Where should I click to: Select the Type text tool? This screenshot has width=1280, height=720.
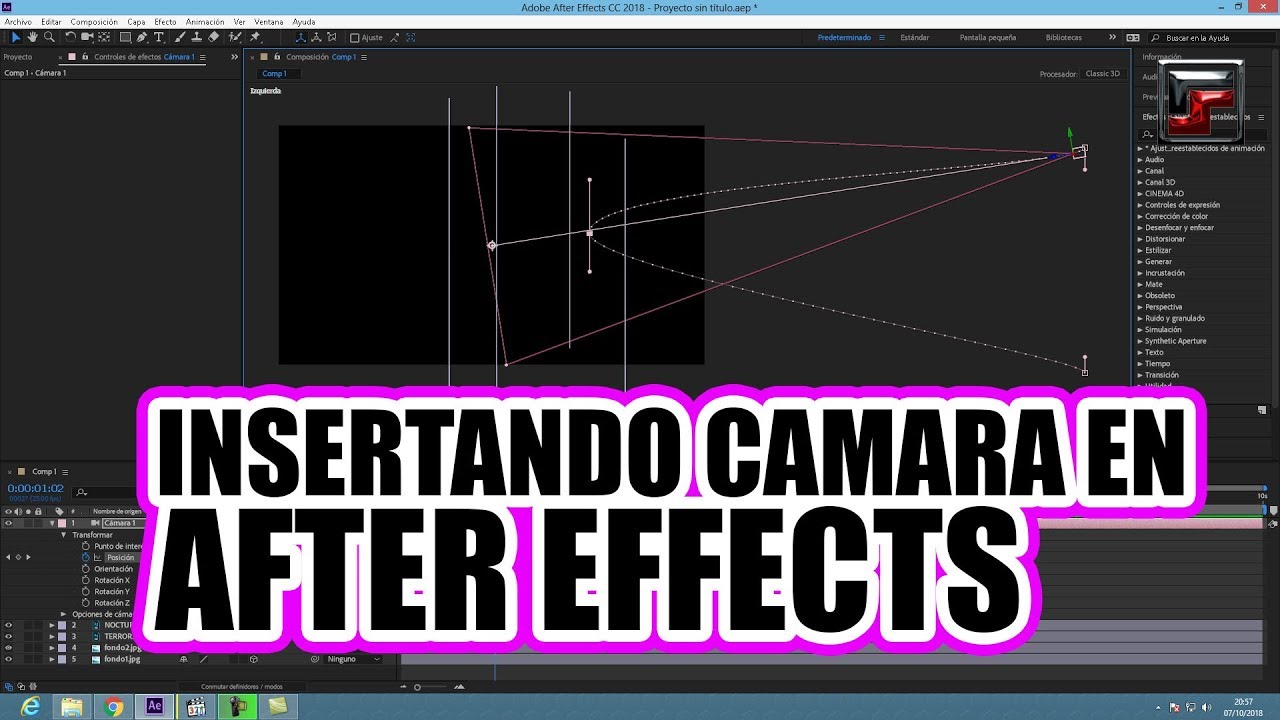click(x=159, y=37)
